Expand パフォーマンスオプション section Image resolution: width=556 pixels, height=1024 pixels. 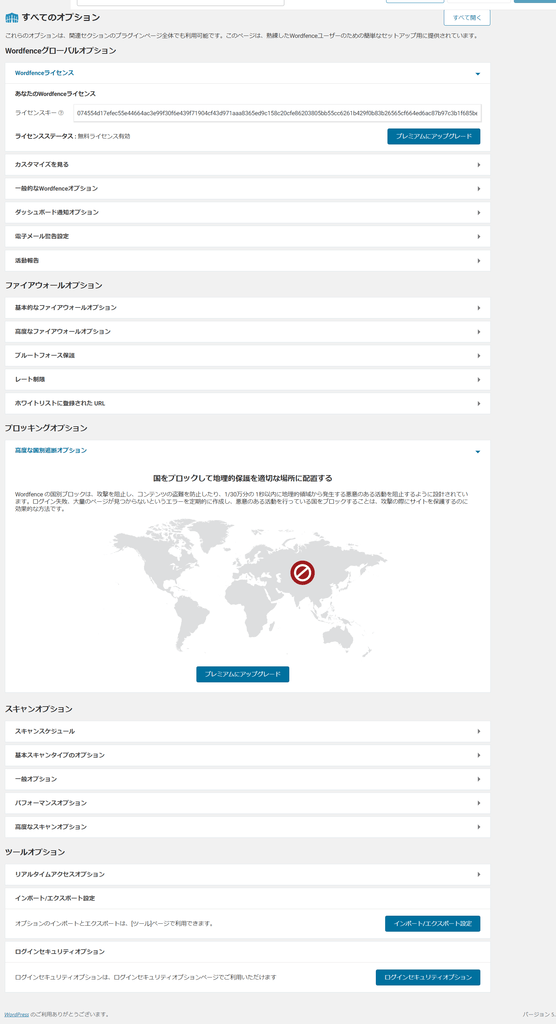[248, 803]
